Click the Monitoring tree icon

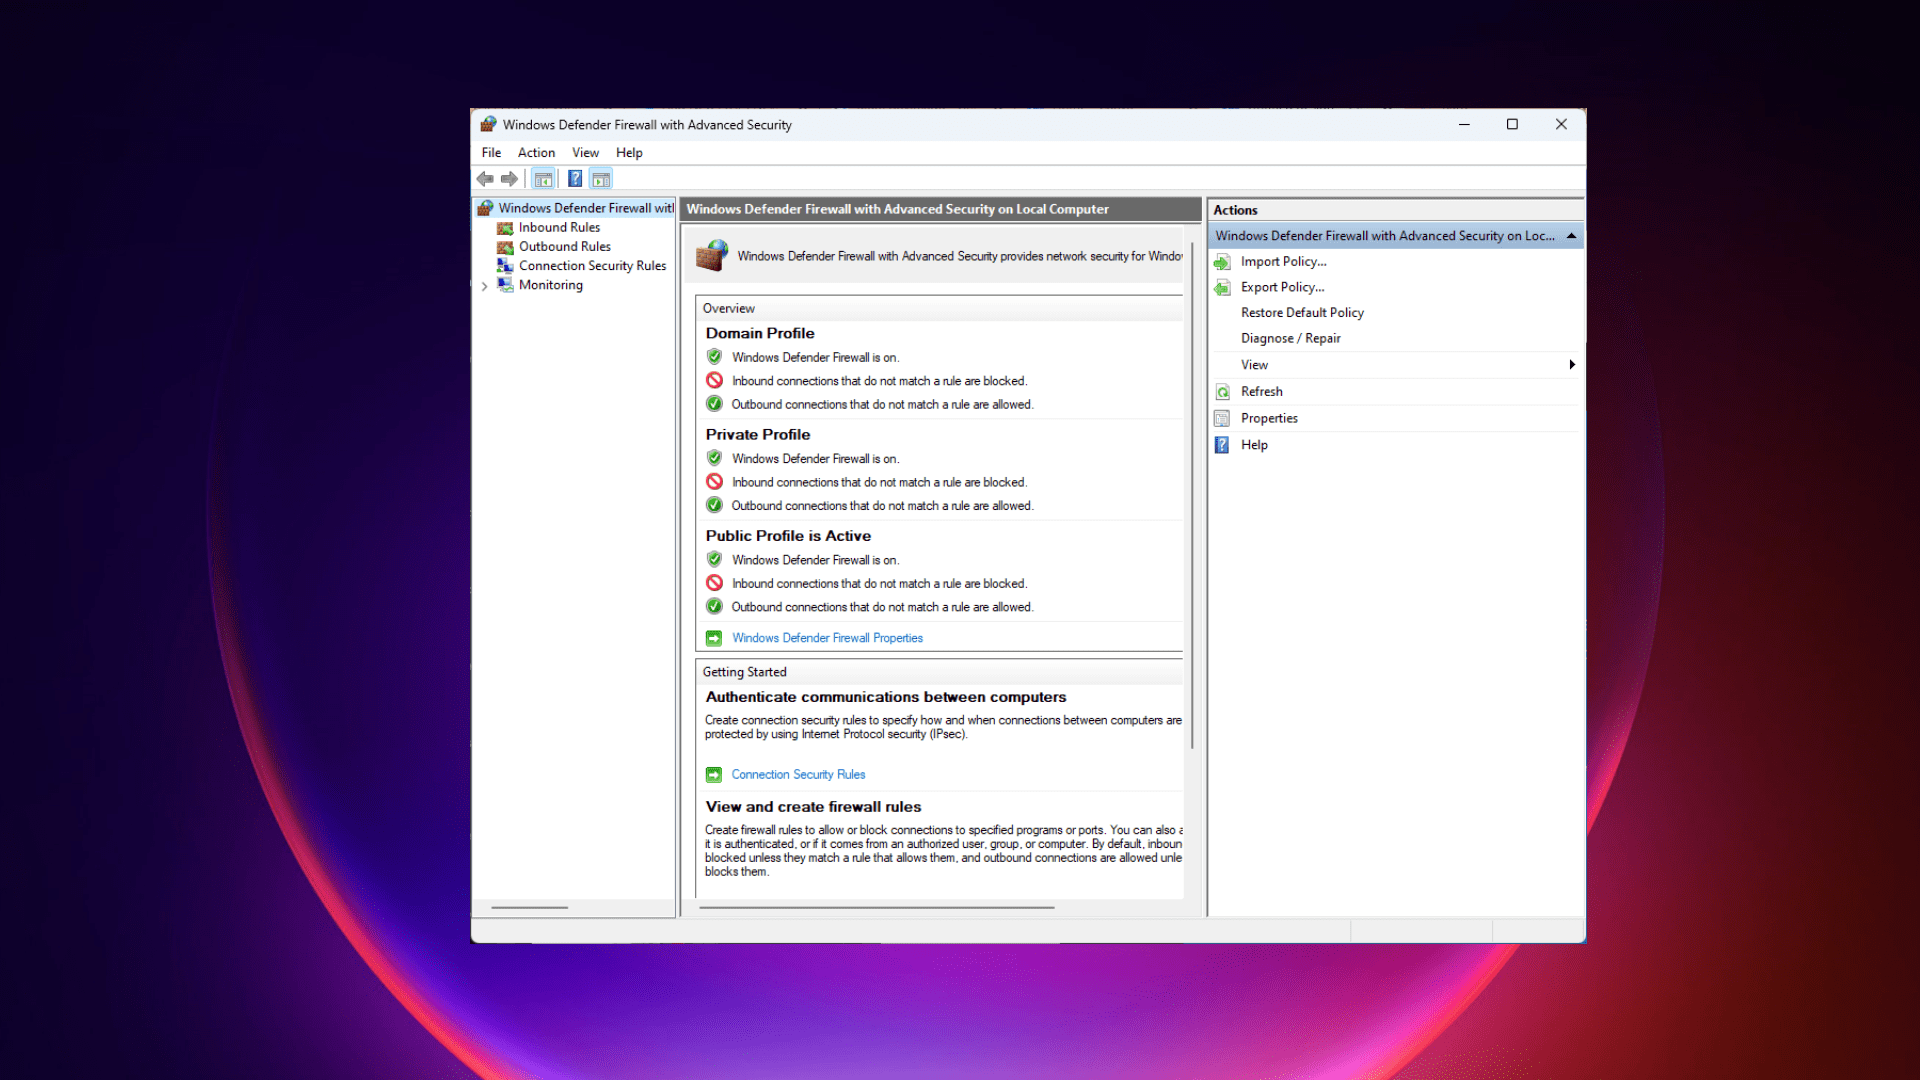click(505, 285)
